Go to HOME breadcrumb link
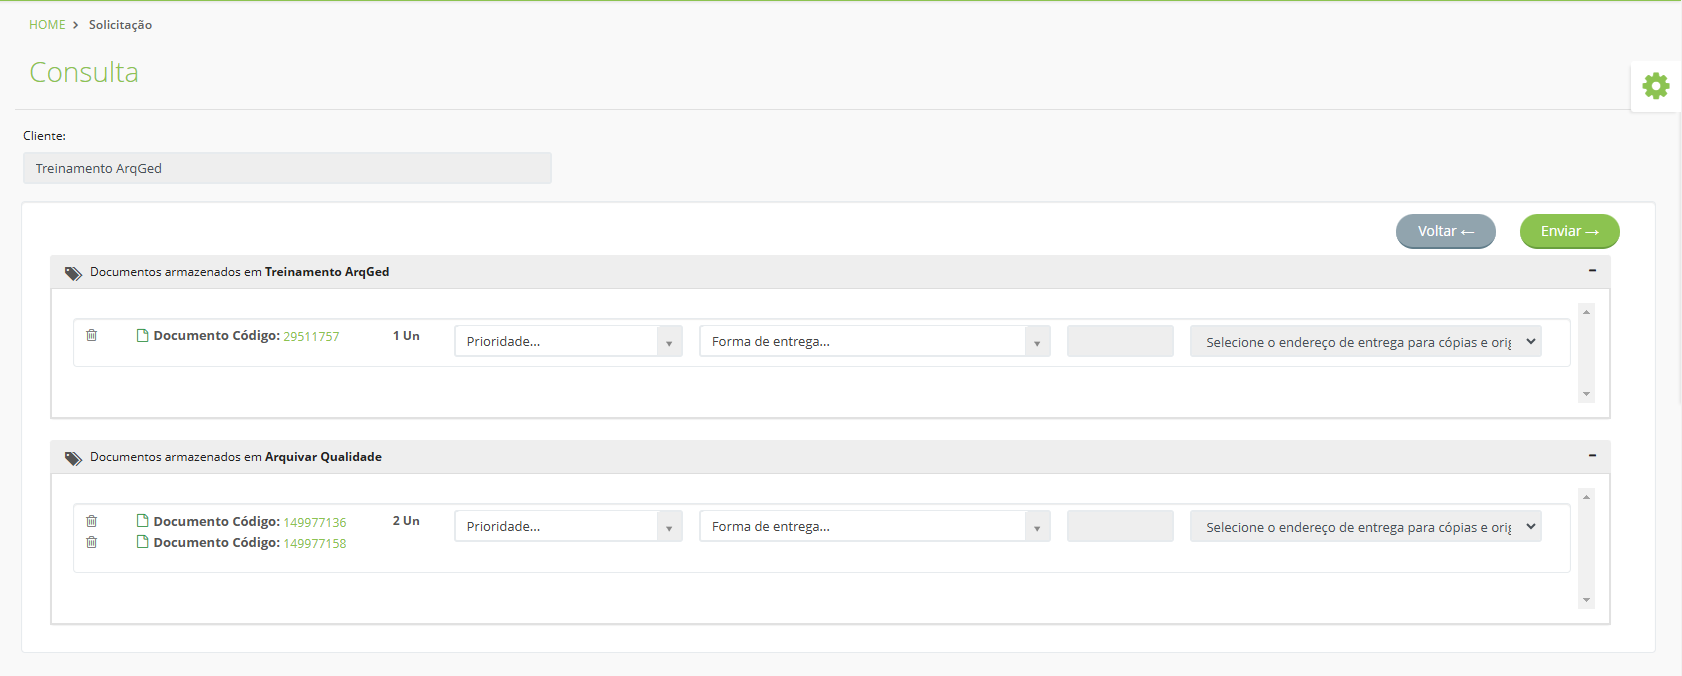The width and height of the screenshot is (1682, 676). coord(47,25)
